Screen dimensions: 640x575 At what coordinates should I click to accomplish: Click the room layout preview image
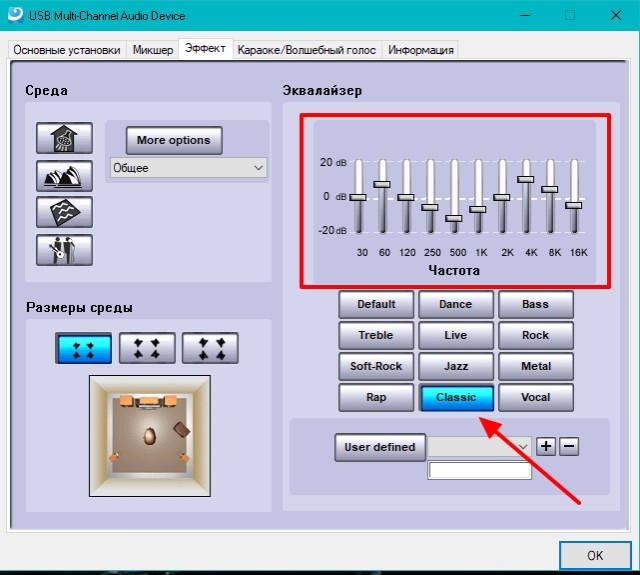pos(150,436)
